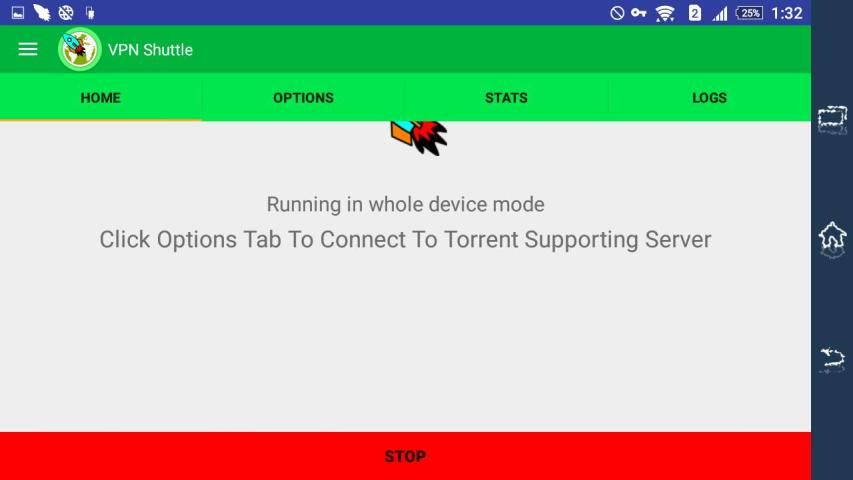
Task: Tap the VPN key status icon
Action: [x=639, y=13]
